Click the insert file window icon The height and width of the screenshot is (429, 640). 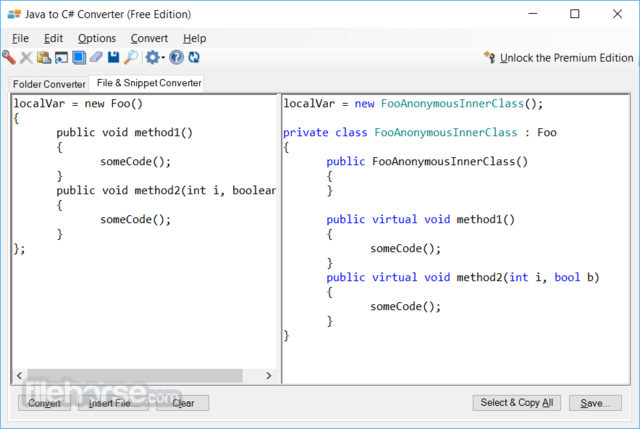point(61,58)
